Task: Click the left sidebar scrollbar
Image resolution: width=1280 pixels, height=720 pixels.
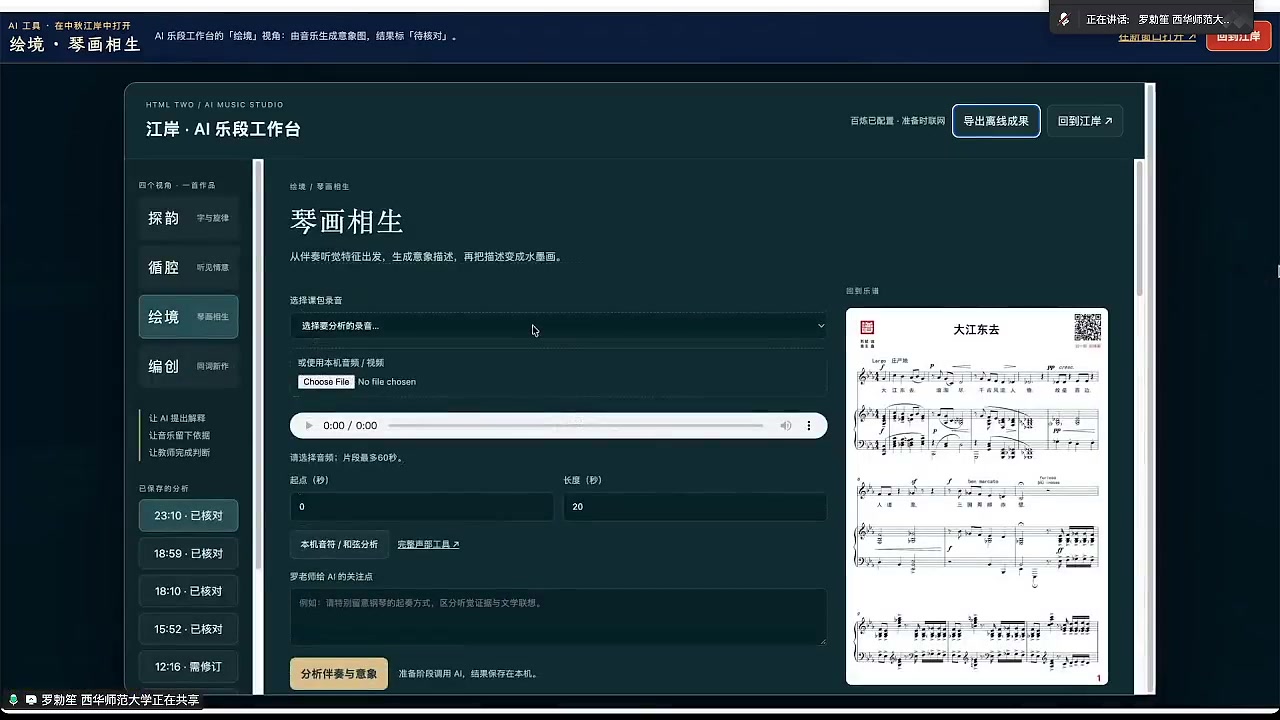Action: click(x=258, y=425)
